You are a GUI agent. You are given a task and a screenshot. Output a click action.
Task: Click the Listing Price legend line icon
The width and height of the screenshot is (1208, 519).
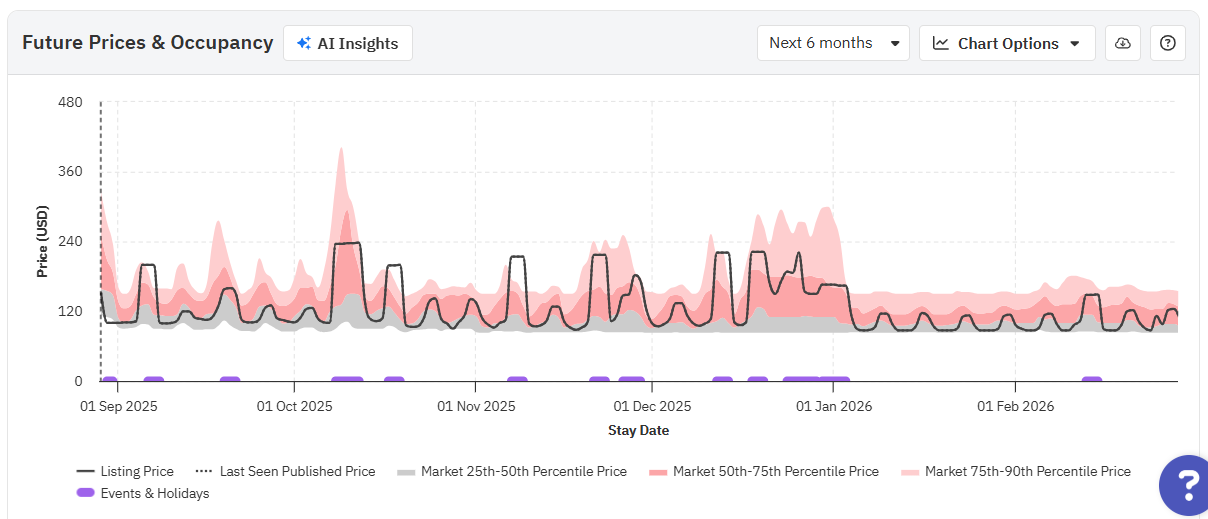point(86,472)
